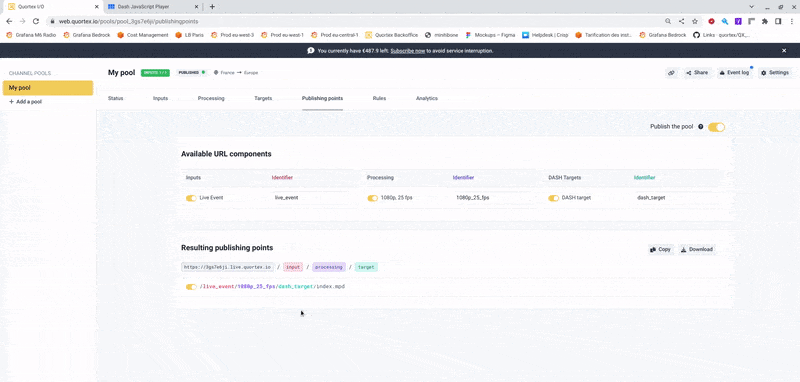Screen dimensions: 800x382
Task: Switch to the Inputs tab
Action: 160,98
